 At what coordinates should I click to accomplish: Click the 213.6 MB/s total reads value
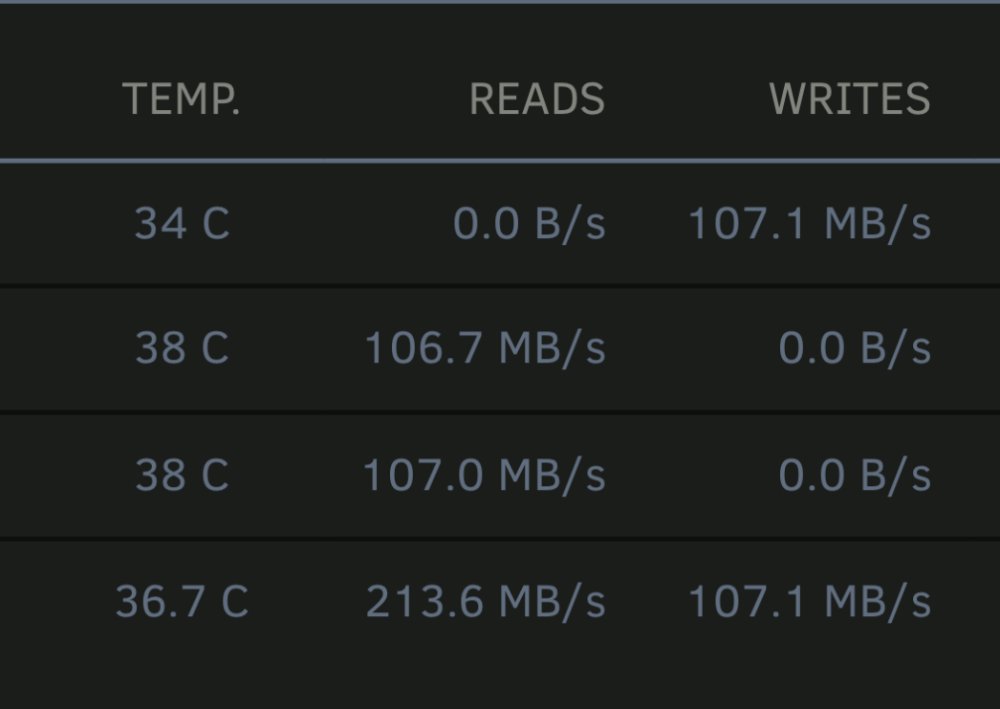pyautogui.click(x=485, y=601)
